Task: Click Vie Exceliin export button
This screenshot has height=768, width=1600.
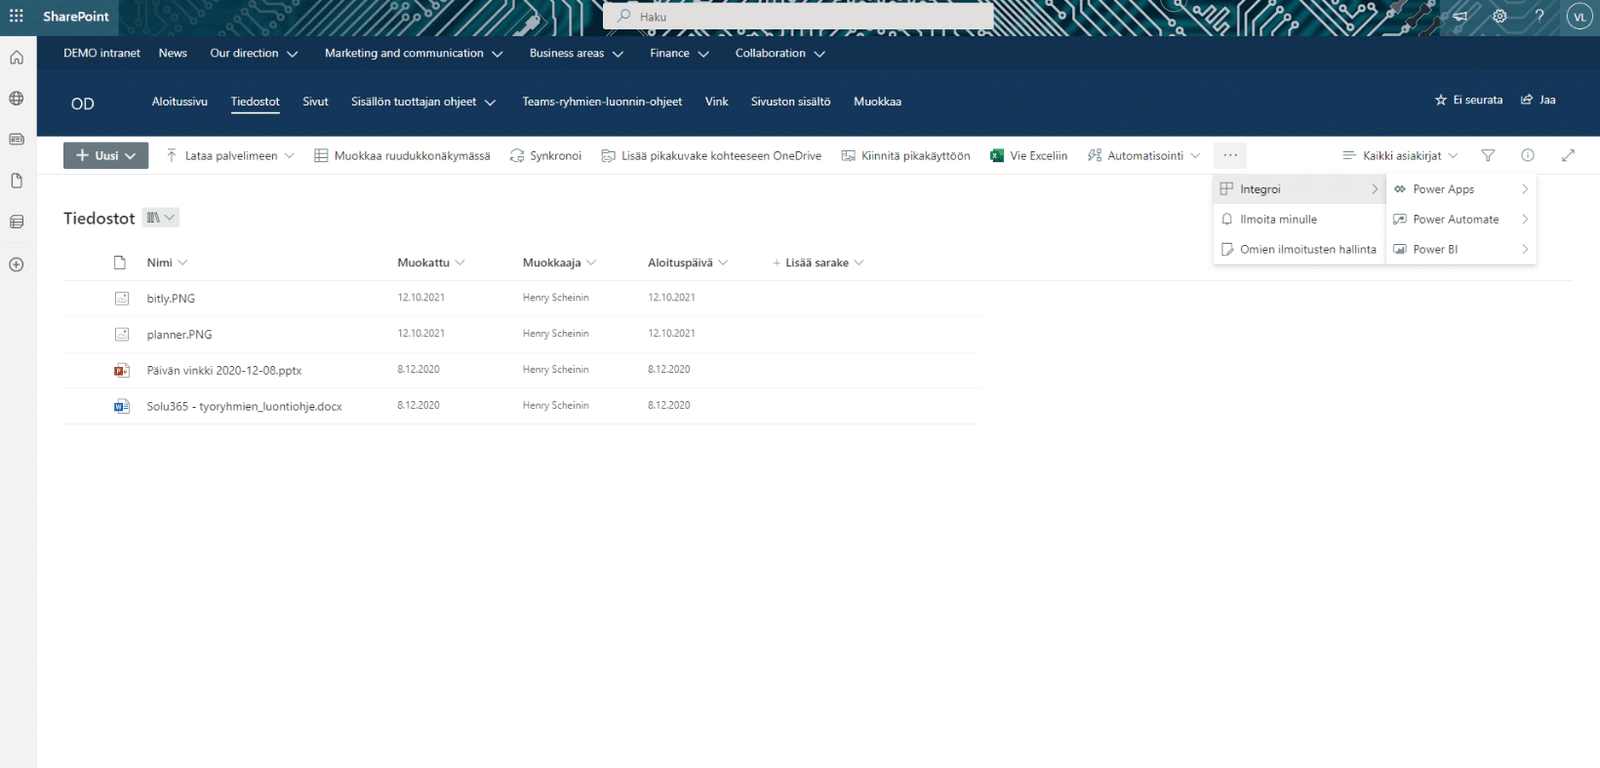Action: [x=1028, y=156]
